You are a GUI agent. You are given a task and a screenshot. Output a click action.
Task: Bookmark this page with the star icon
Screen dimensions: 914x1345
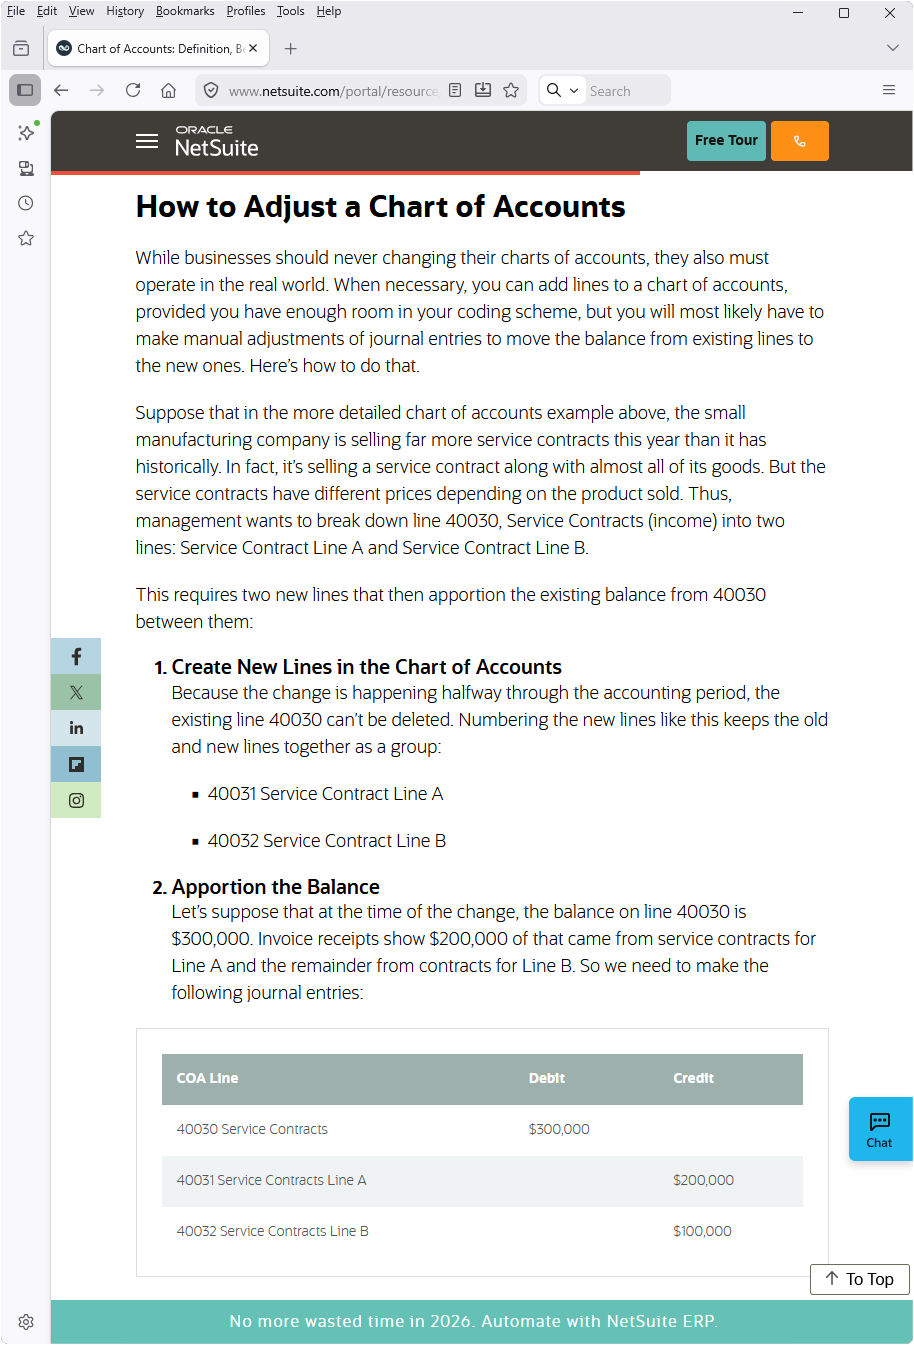511,90
